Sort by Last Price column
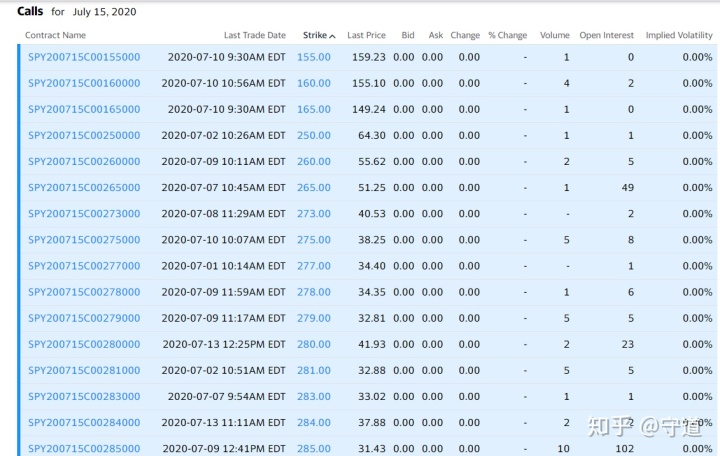The image size is (720, 456). pyautogui.click(x=366, y=35)
